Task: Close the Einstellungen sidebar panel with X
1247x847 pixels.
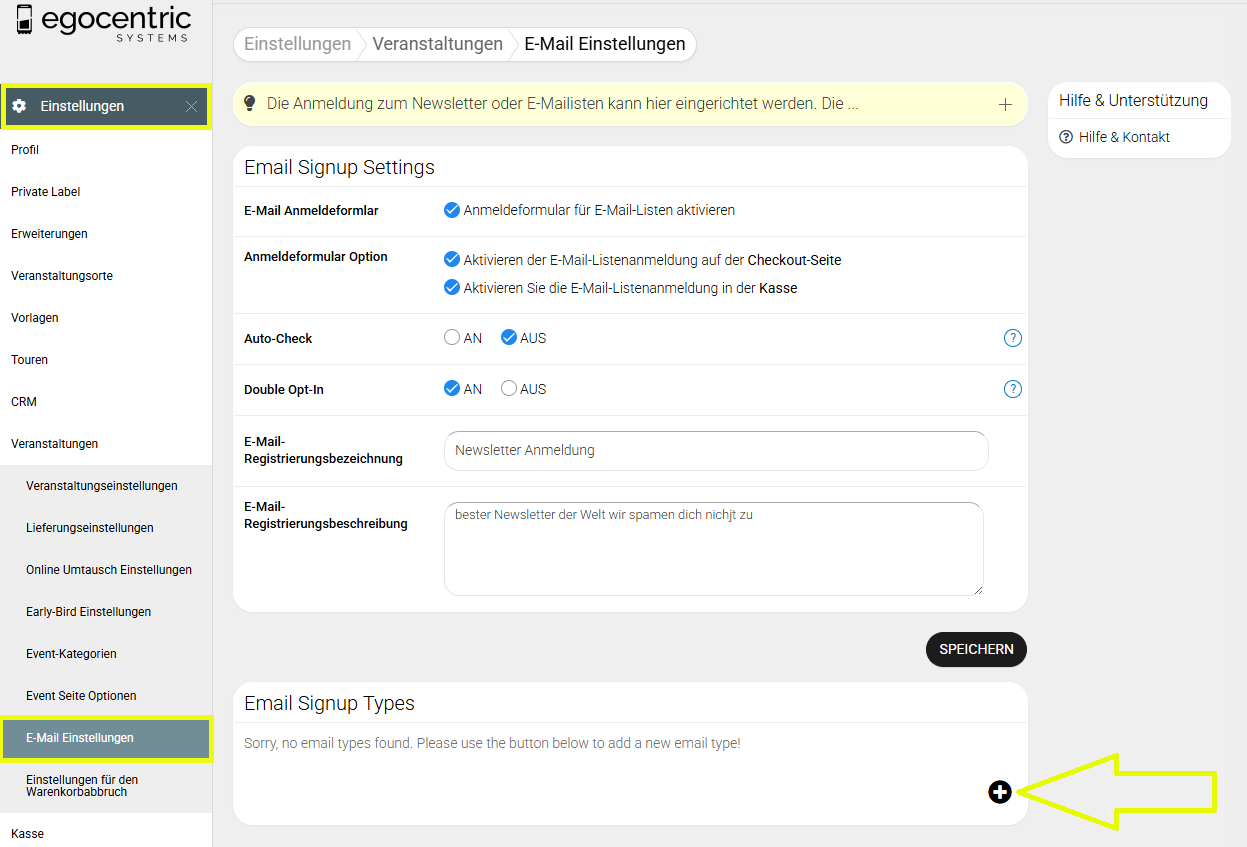Action: pyautogui.click(x=191, y=106)
